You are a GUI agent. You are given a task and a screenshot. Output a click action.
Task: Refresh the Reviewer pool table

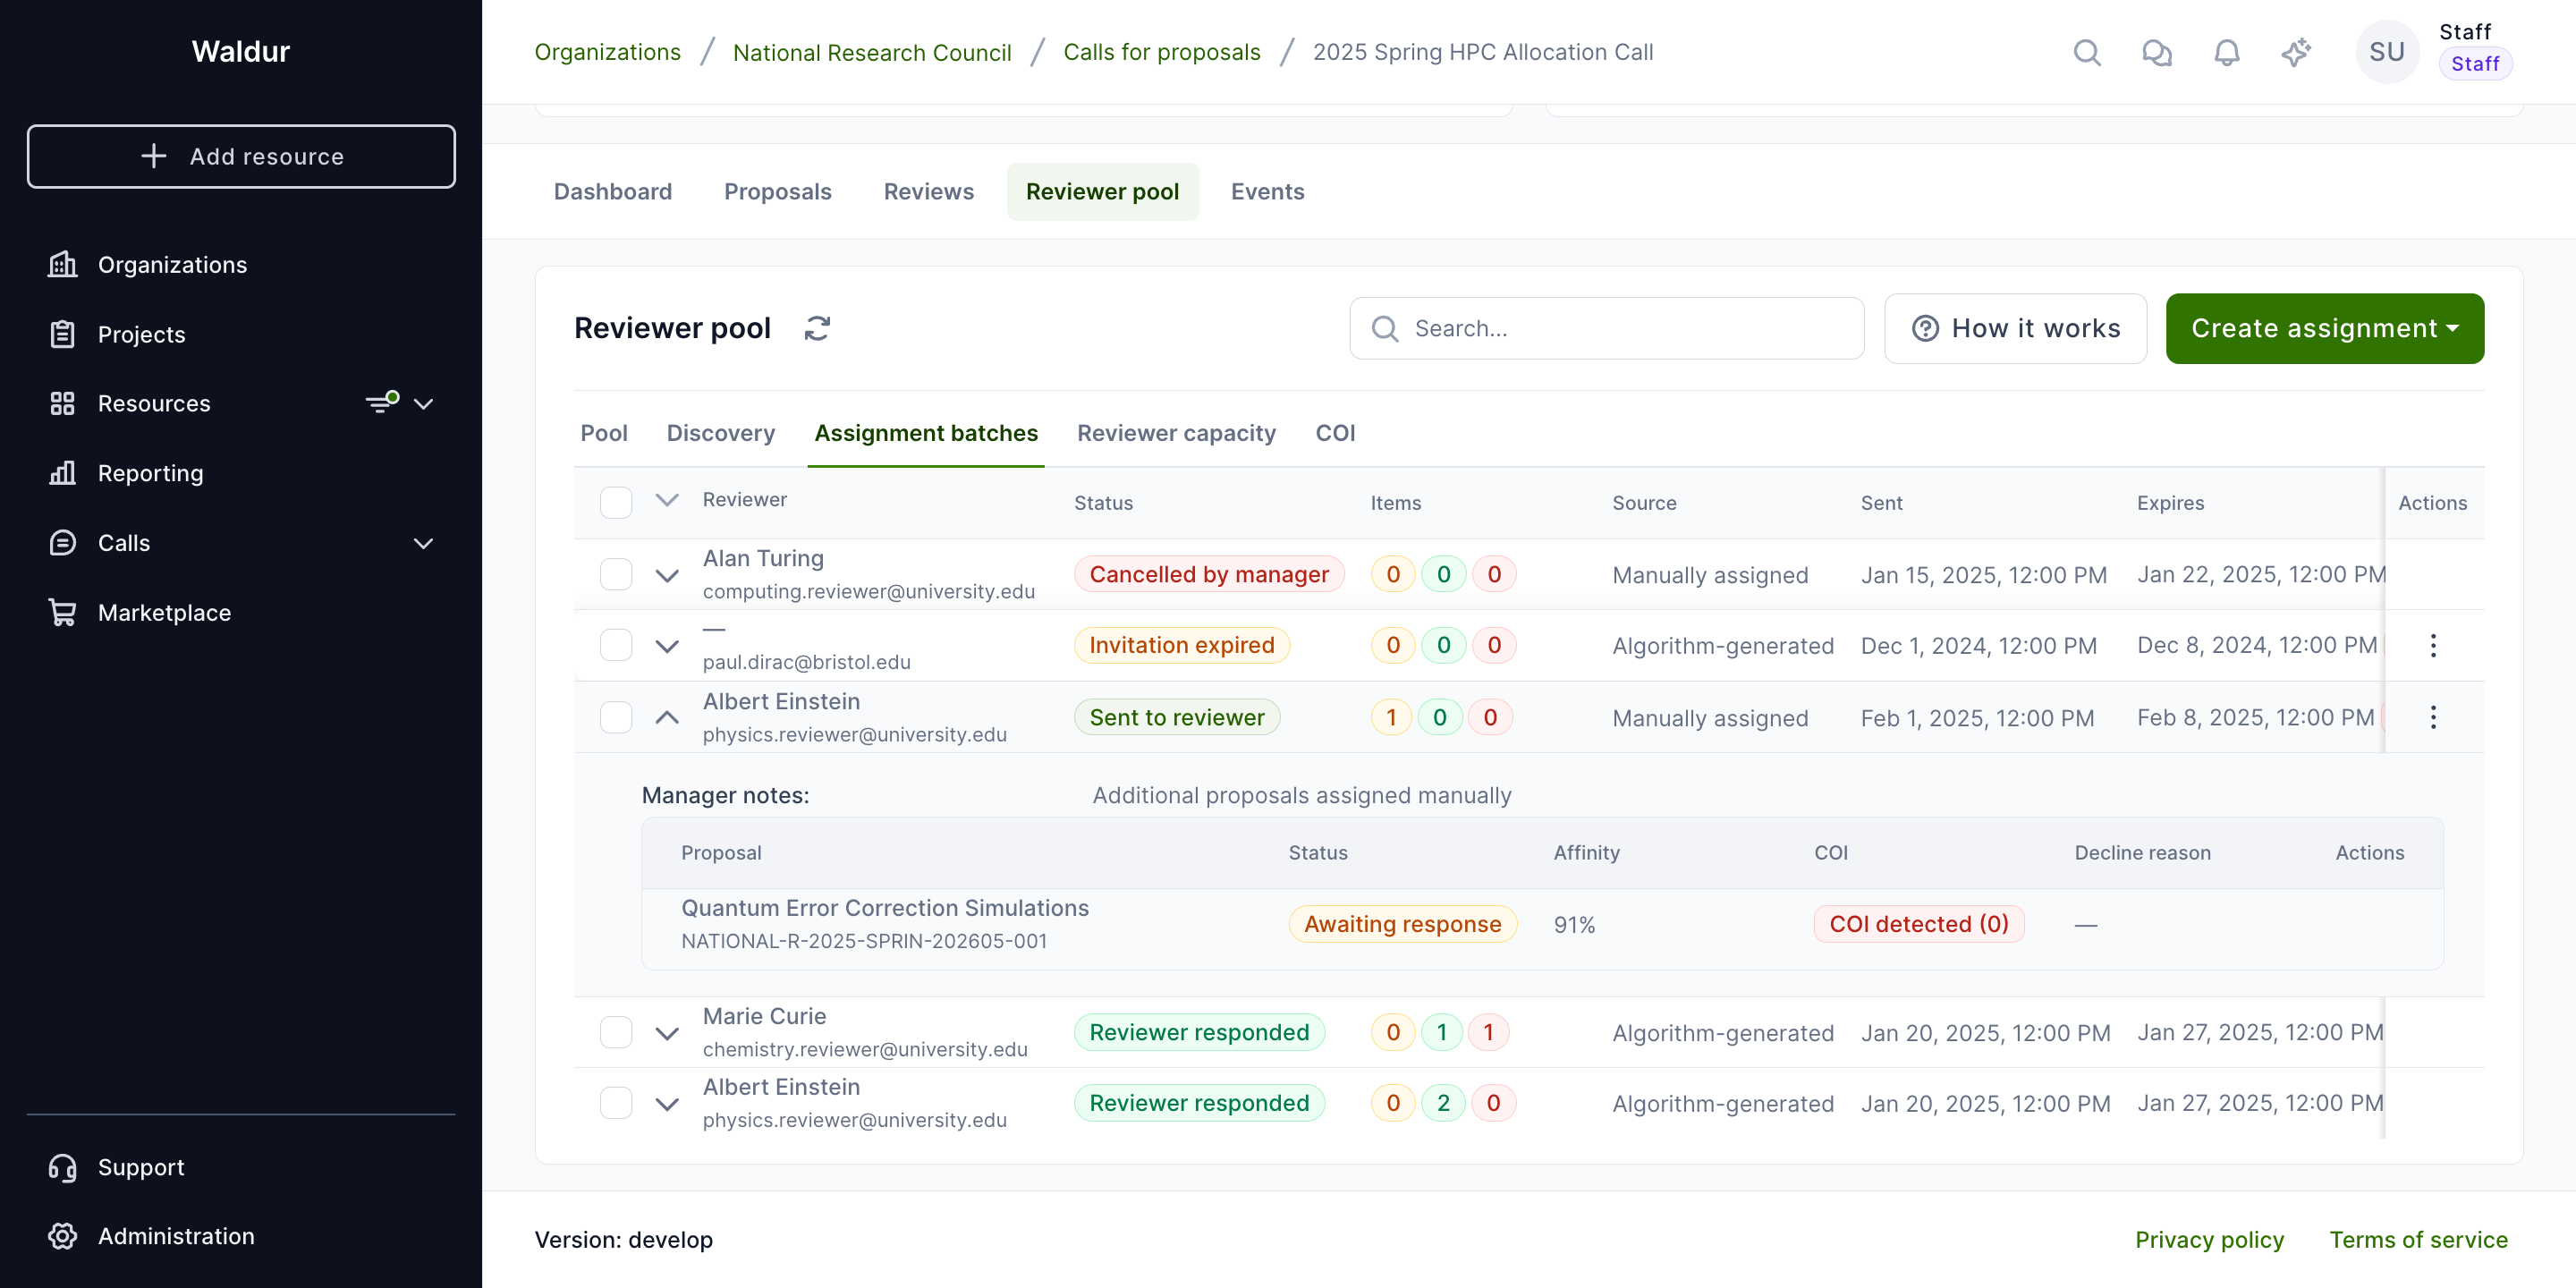[x=817, y=328]
